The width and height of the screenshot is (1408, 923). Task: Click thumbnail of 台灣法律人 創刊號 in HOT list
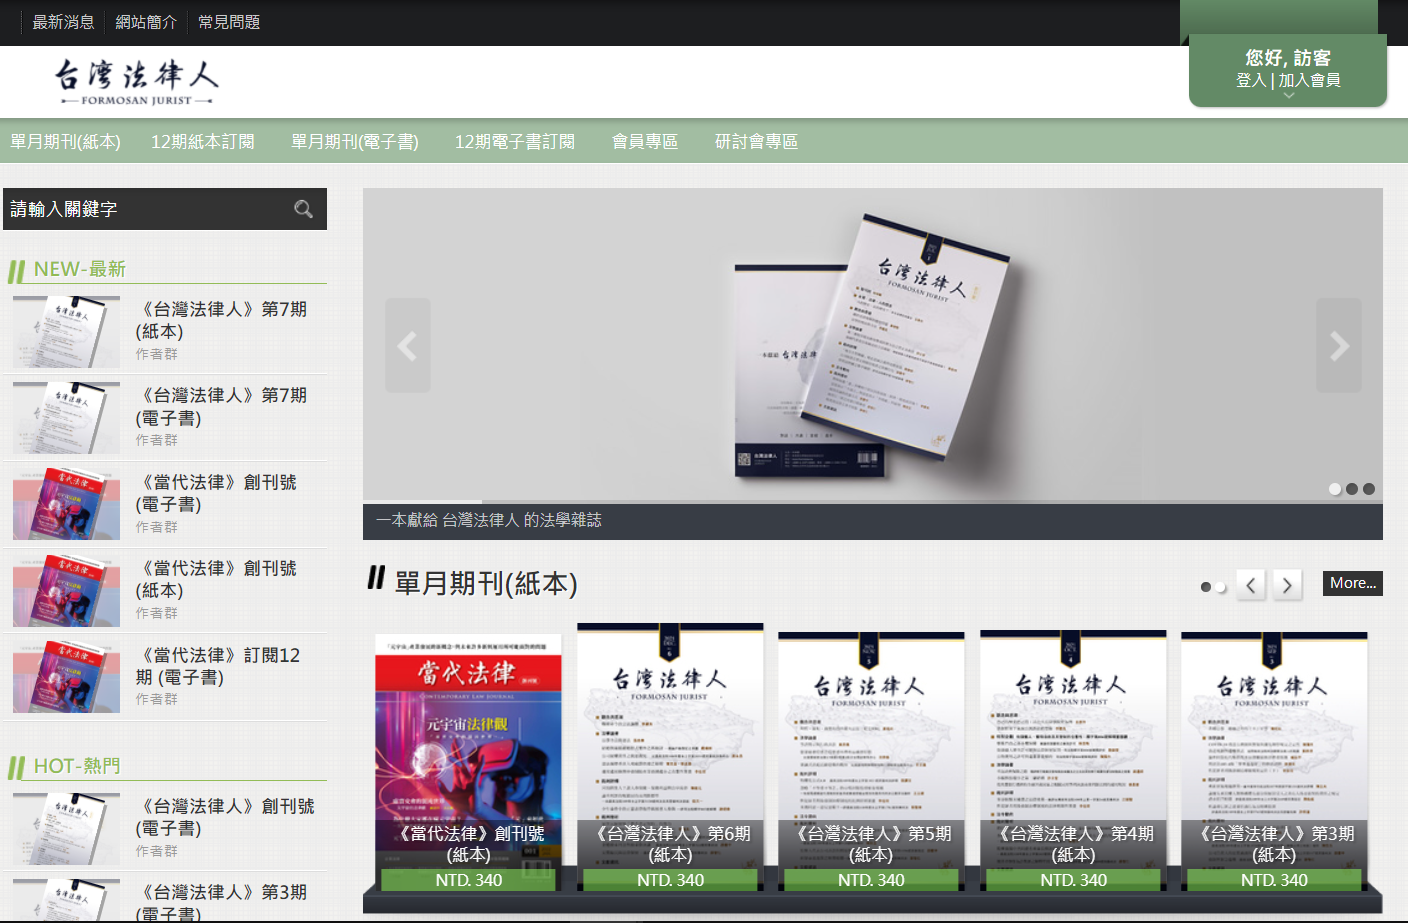[x=66, y=828]
